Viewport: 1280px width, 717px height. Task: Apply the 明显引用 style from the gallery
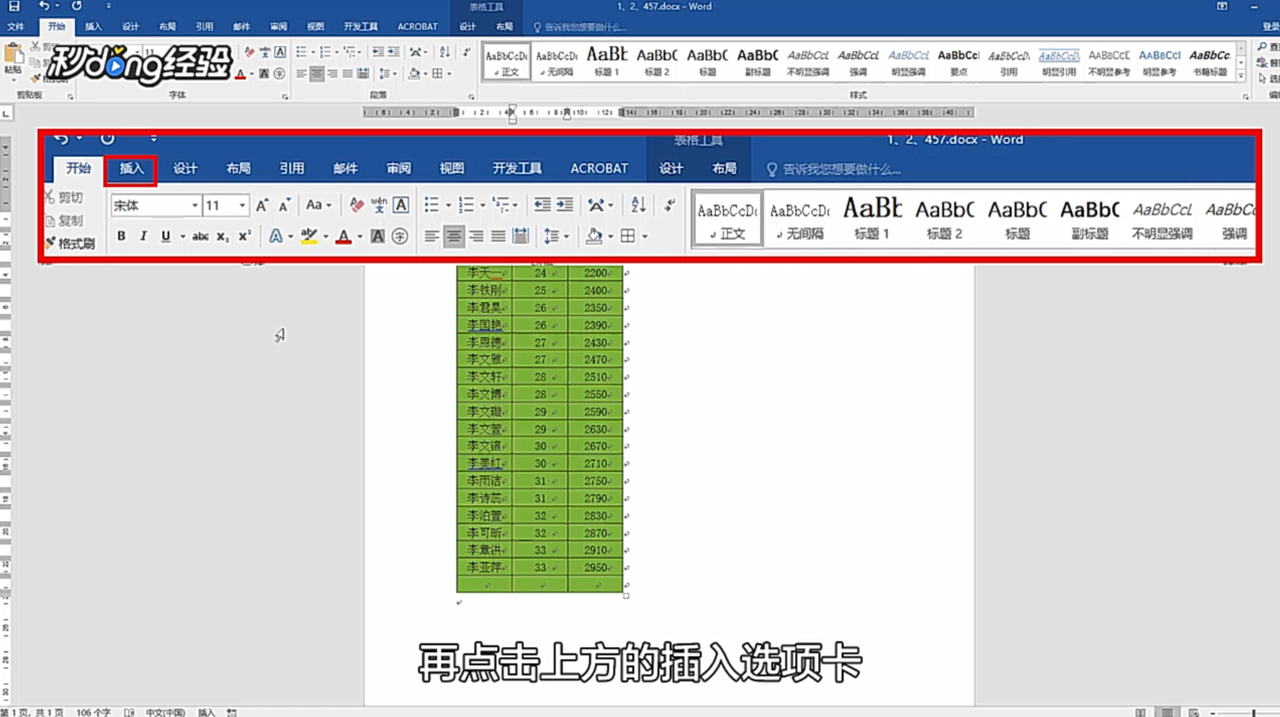1060,62
